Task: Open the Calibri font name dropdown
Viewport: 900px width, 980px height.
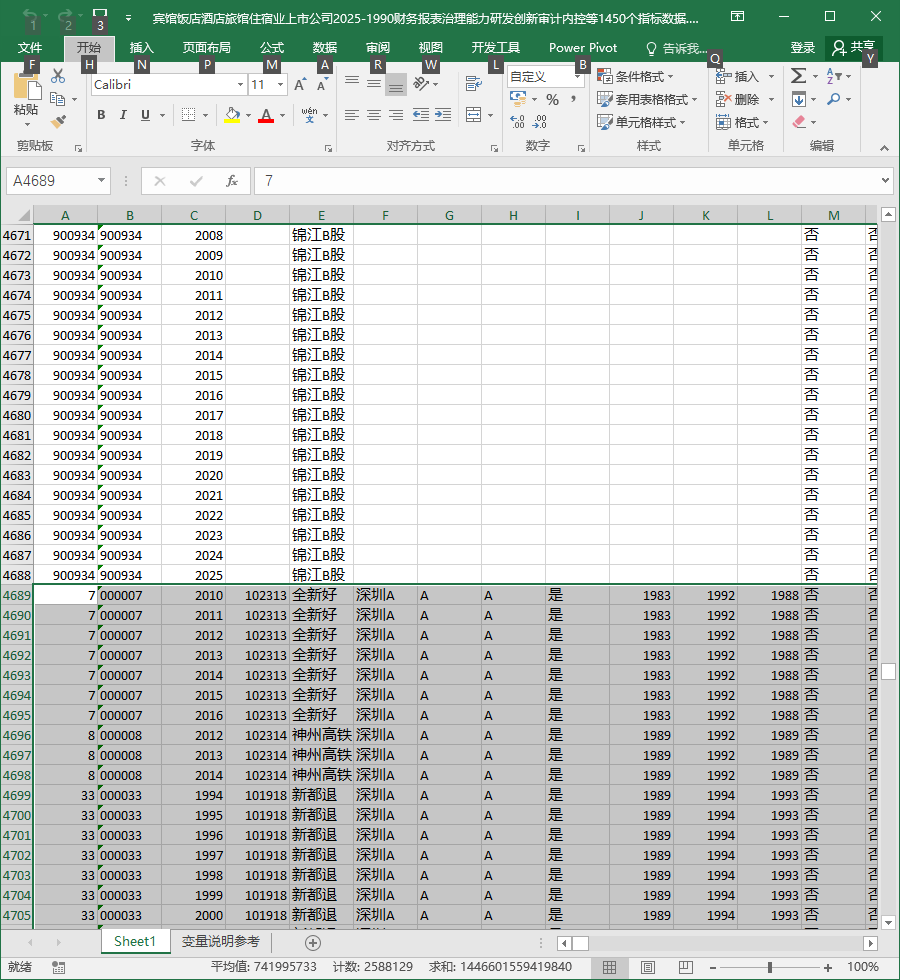Action: click(x=240, y=84)
